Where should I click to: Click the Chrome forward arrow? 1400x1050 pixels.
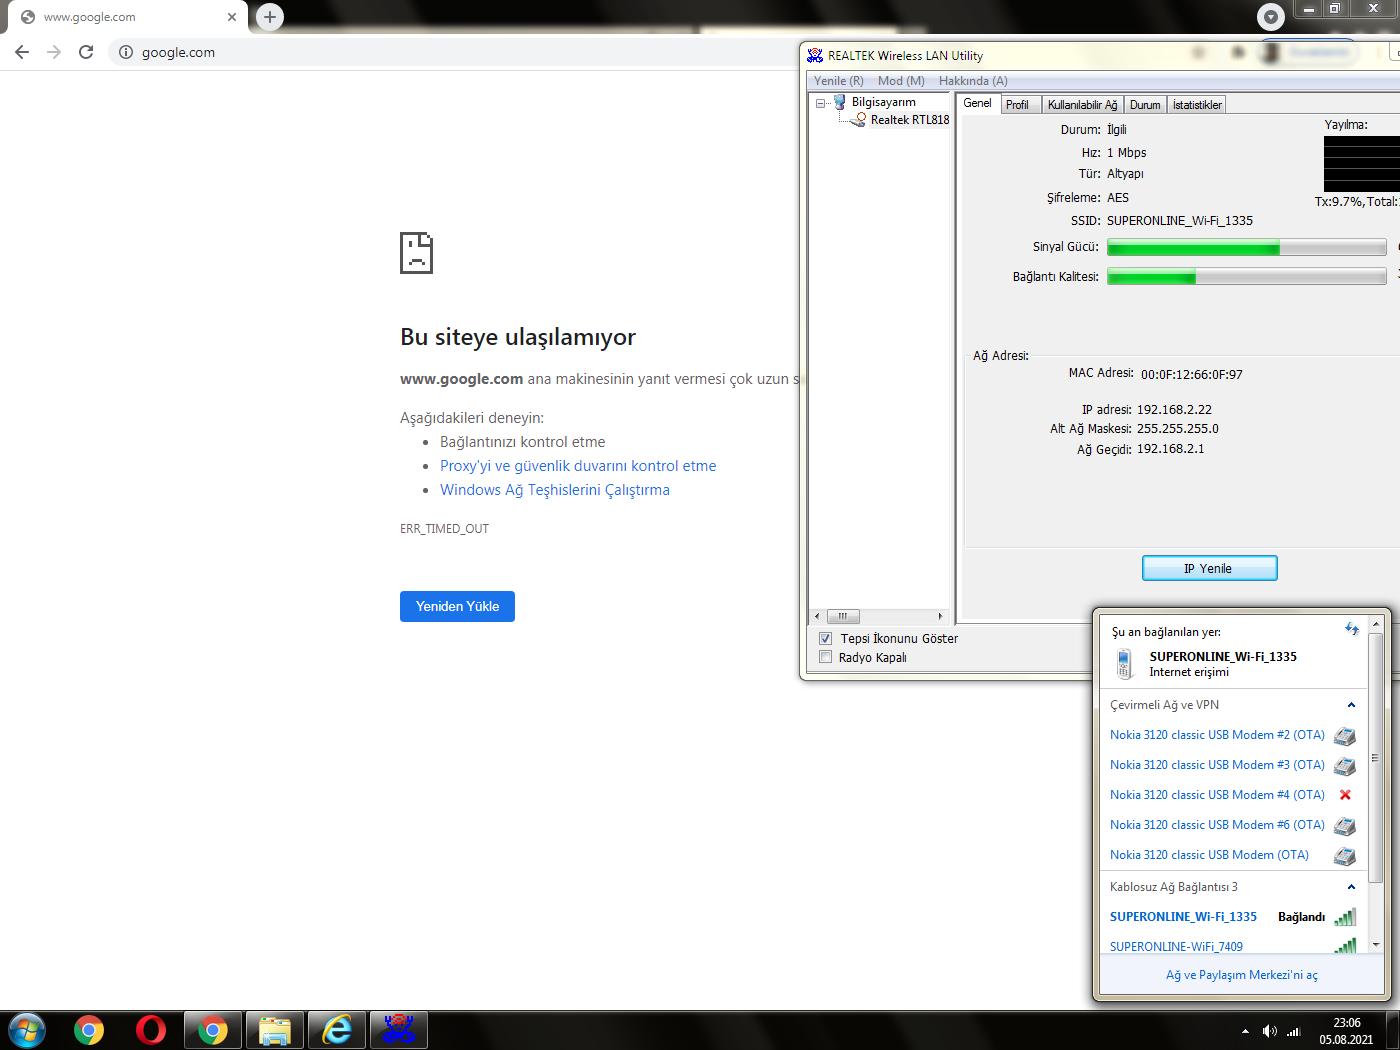point(54,52)
